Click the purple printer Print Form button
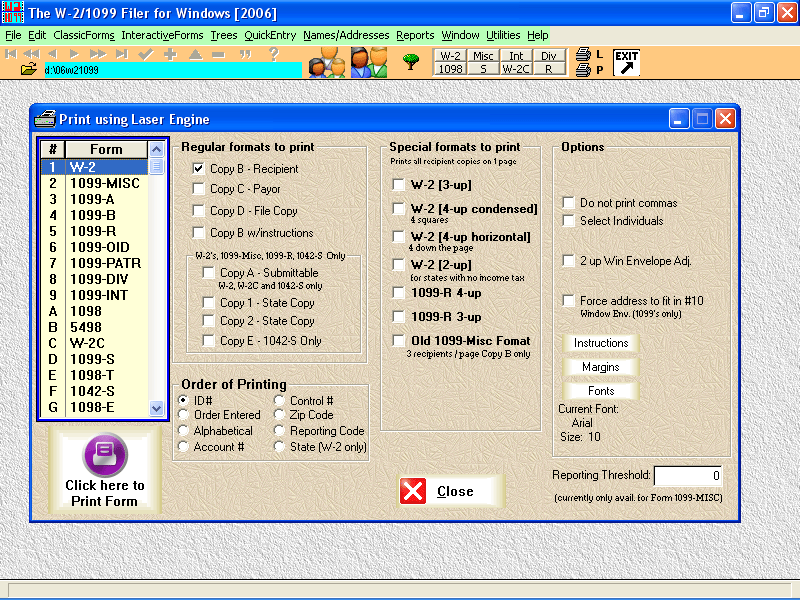This screenshot has height=600, width=800. point(105,470)
